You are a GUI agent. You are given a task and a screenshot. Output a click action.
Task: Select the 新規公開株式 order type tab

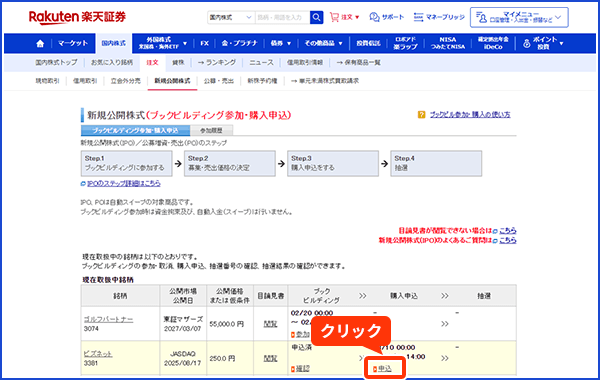[172, 81]
